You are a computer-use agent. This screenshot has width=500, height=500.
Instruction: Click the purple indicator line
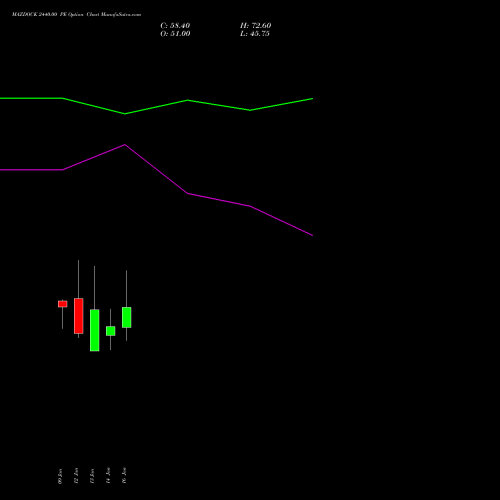pos(156,190)
